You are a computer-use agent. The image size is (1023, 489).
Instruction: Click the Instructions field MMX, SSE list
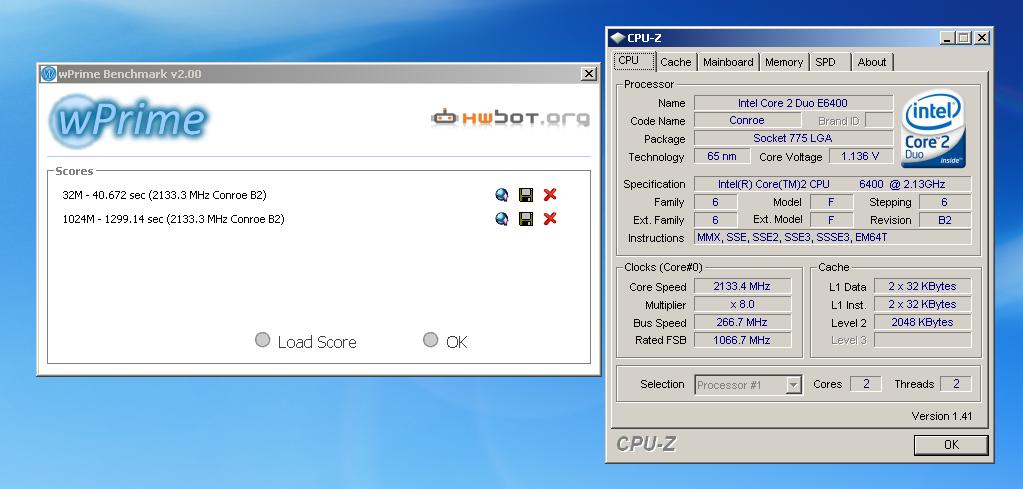[832, 237]
